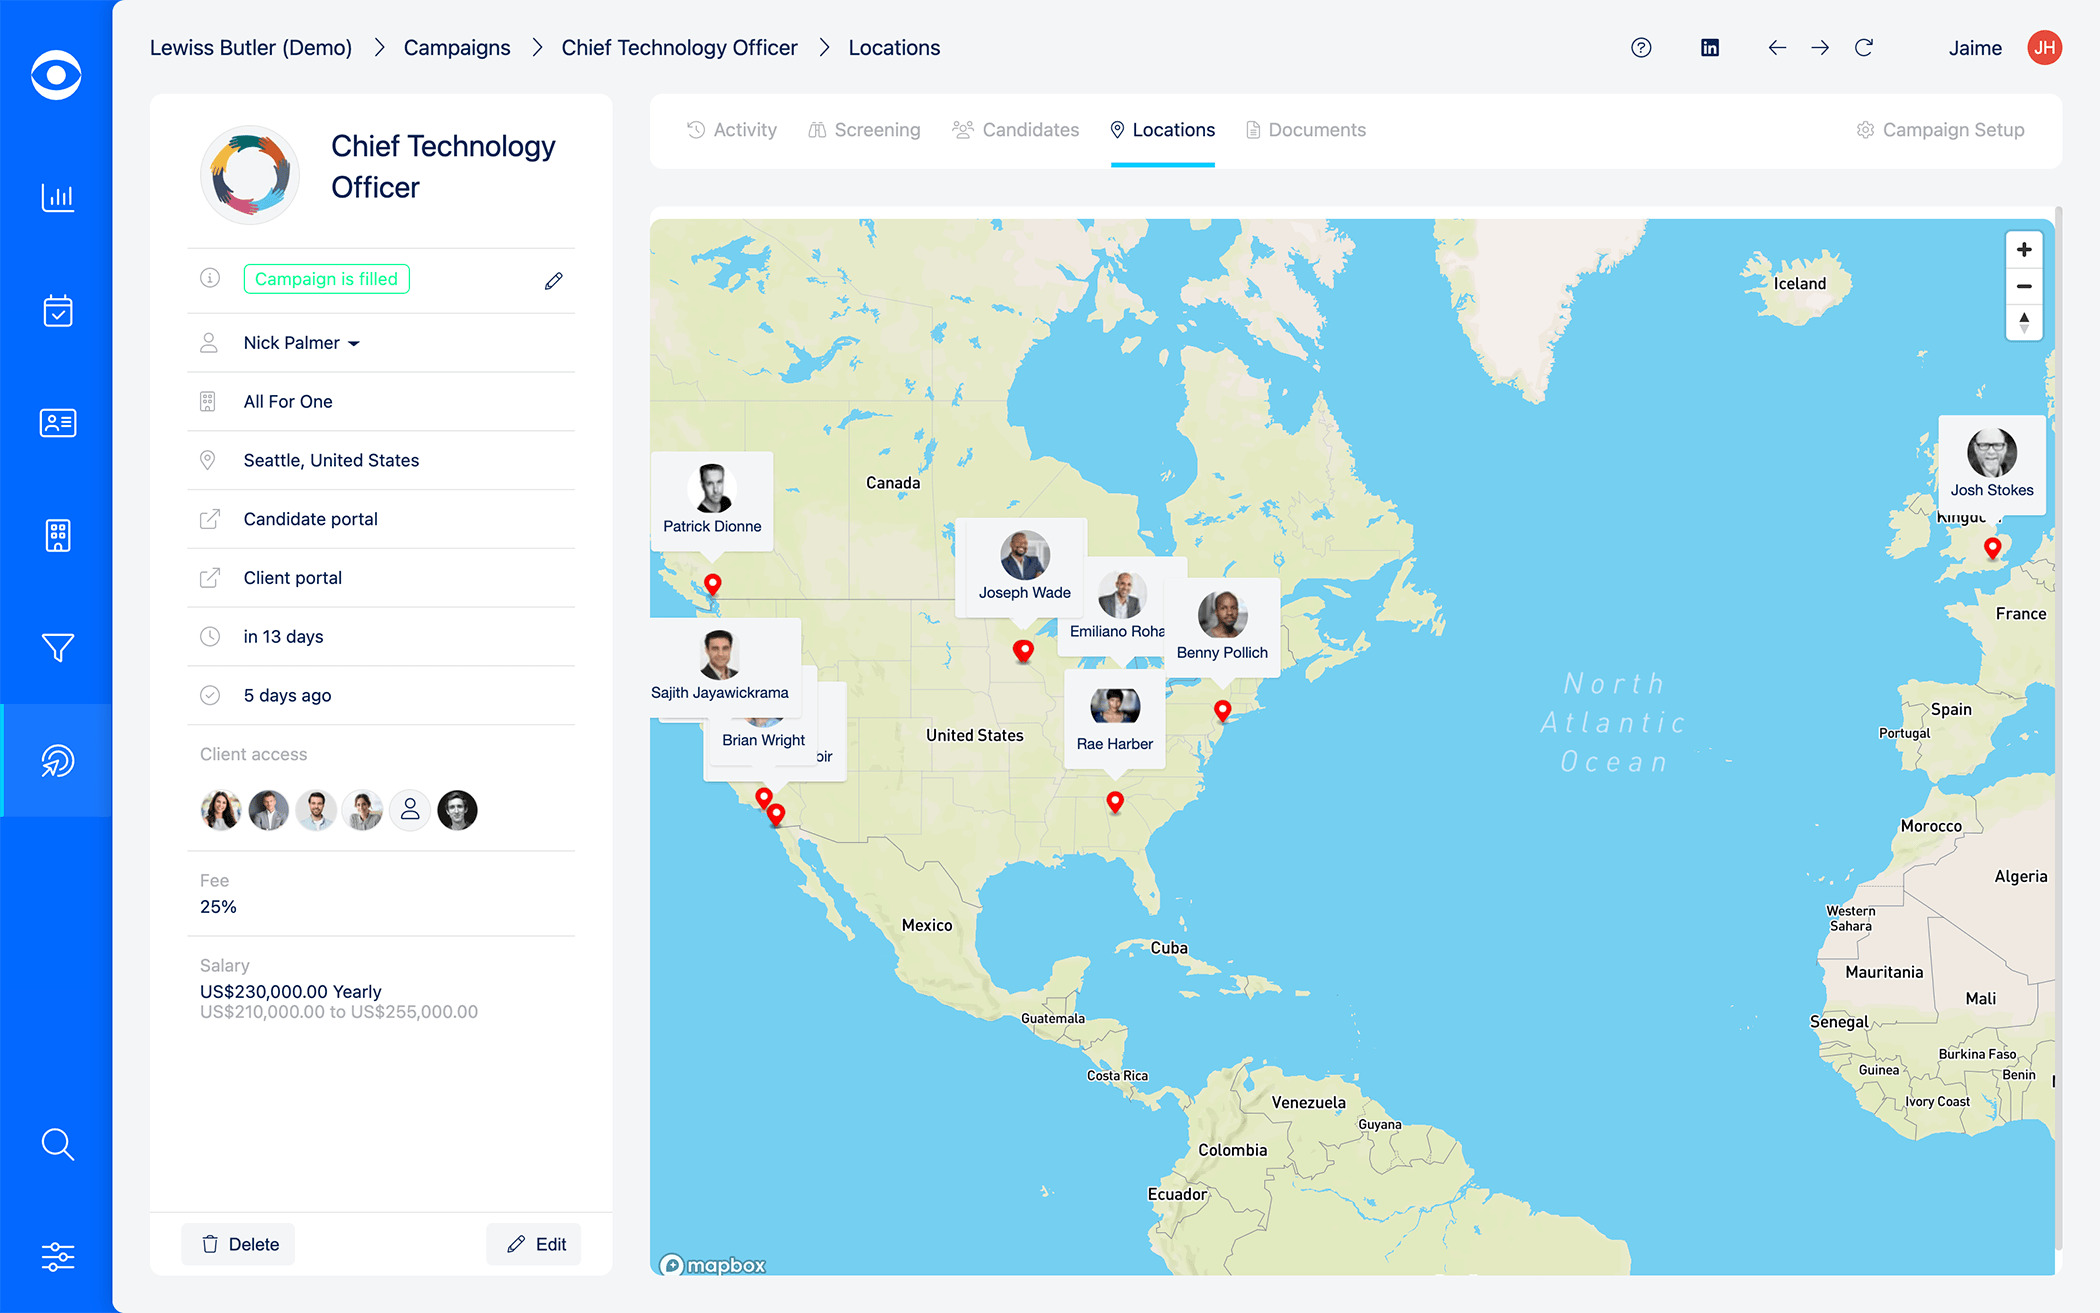Click the page refresh icon
Image resolution: width=2100 pixels, height=1313 pixels.
point(1864,48)
